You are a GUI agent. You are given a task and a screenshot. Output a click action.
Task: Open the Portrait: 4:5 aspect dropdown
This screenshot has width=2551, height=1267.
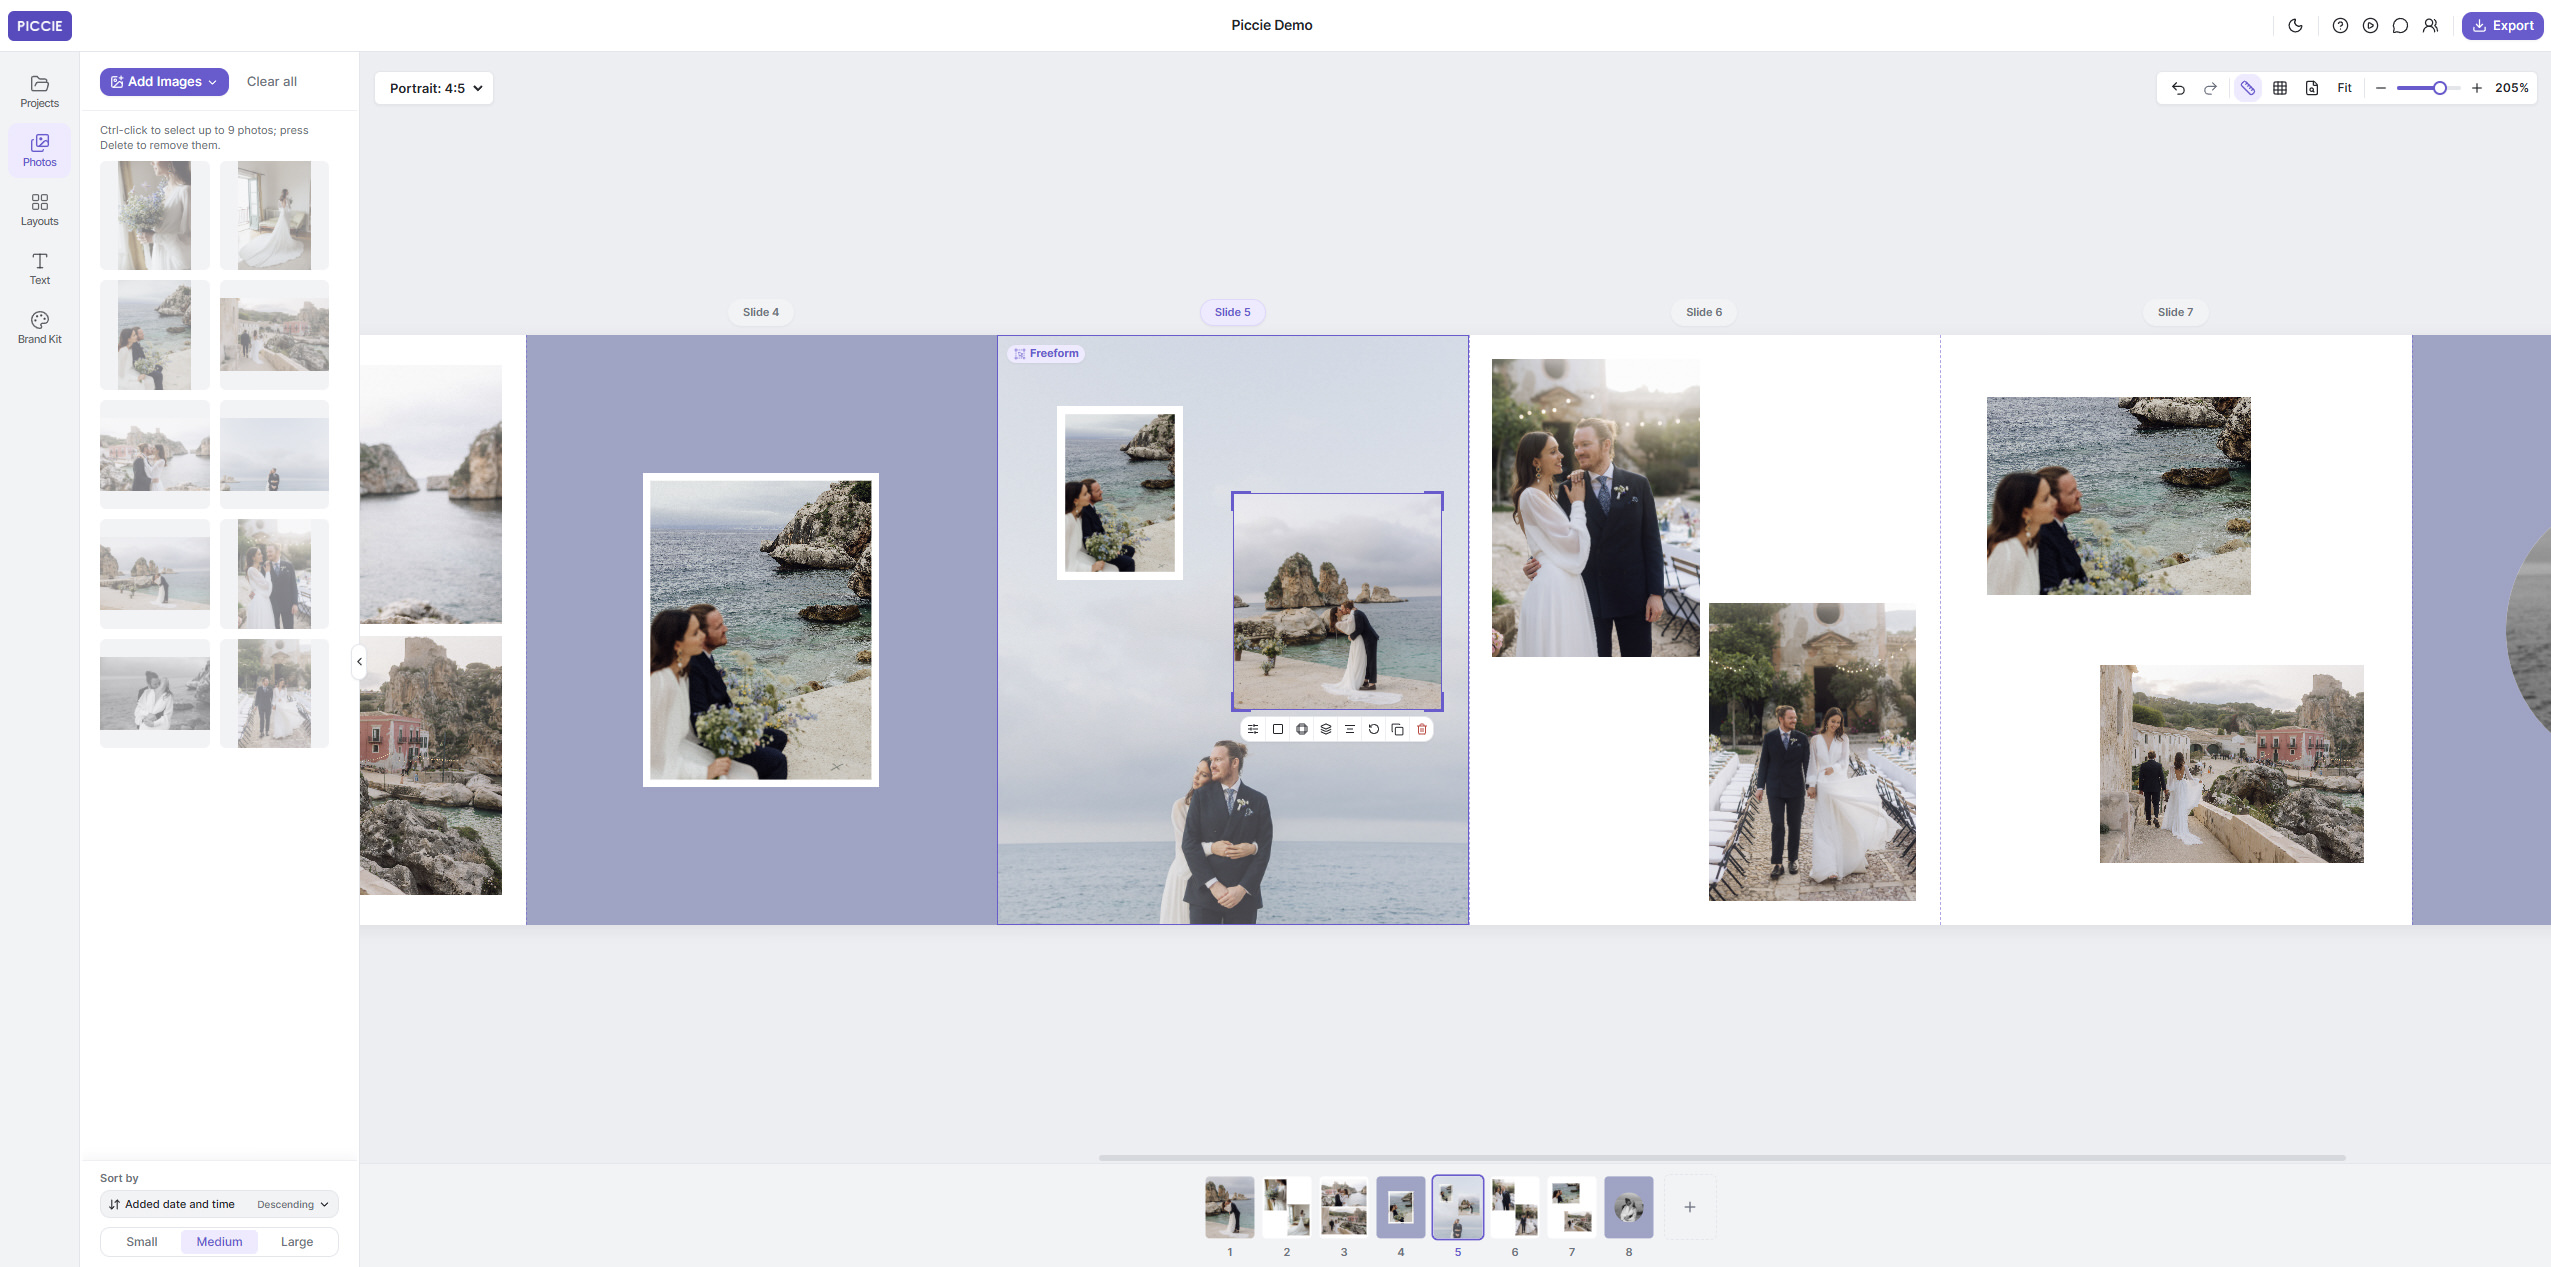pyautogui.click(x=435, y=88)
